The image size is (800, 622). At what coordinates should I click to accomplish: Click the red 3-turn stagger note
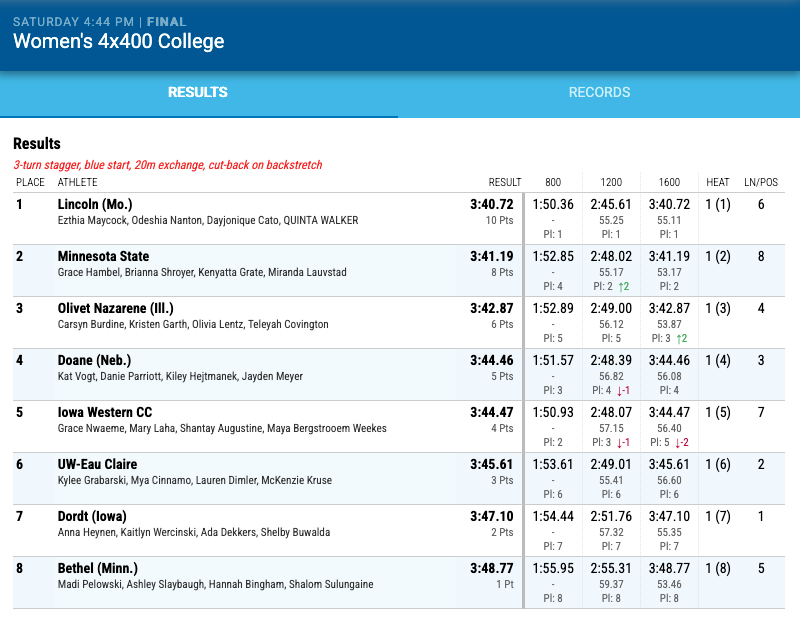tap(168, 165)
